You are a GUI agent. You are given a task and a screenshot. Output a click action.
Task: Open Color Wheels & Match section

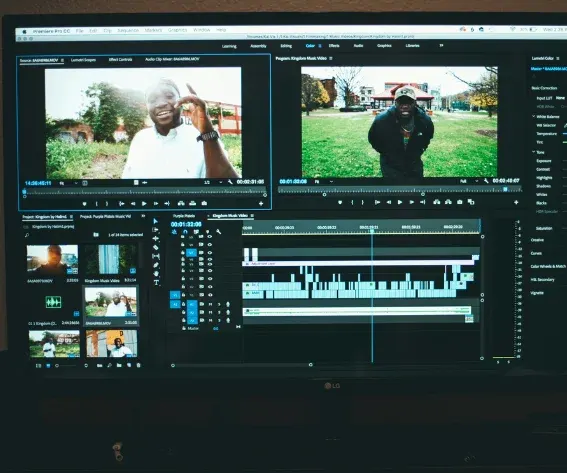point(547,267)
